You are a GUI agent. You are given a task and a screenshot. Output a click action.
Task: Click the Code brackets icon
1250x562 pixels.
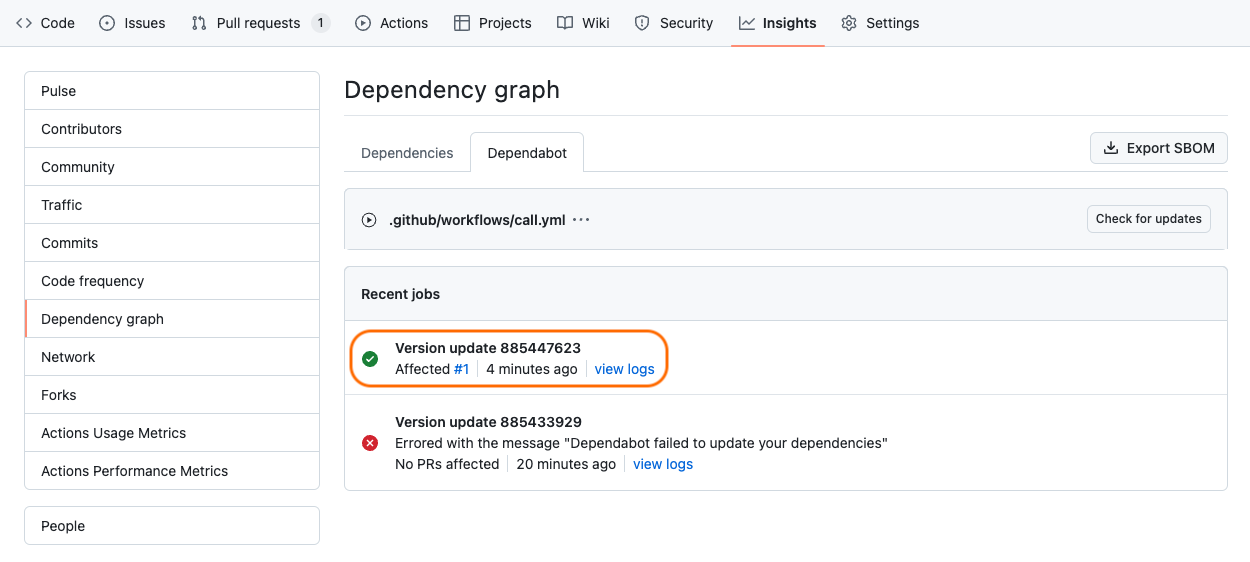(24, 23)
